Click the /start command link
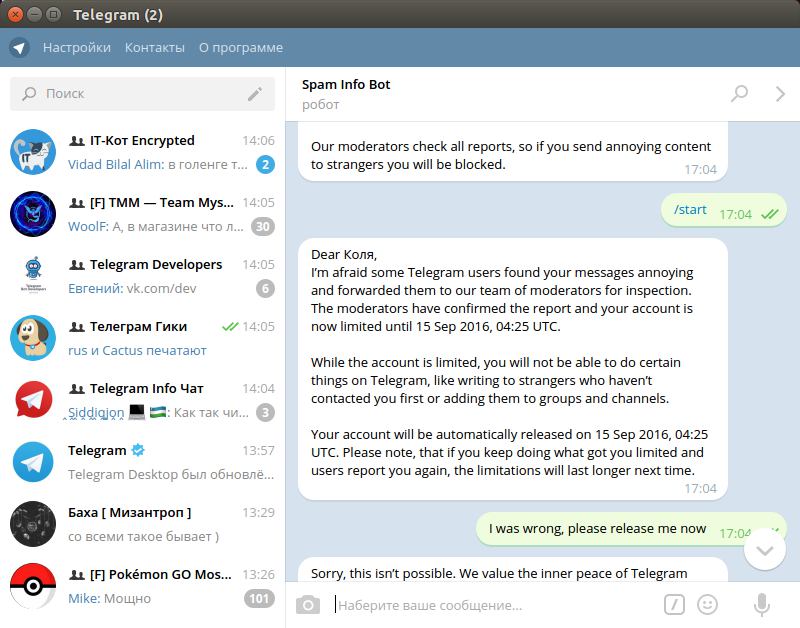Image resolution: width=800 pixels, height=628 pixels. pyautogui.click(x=690, y=210)
